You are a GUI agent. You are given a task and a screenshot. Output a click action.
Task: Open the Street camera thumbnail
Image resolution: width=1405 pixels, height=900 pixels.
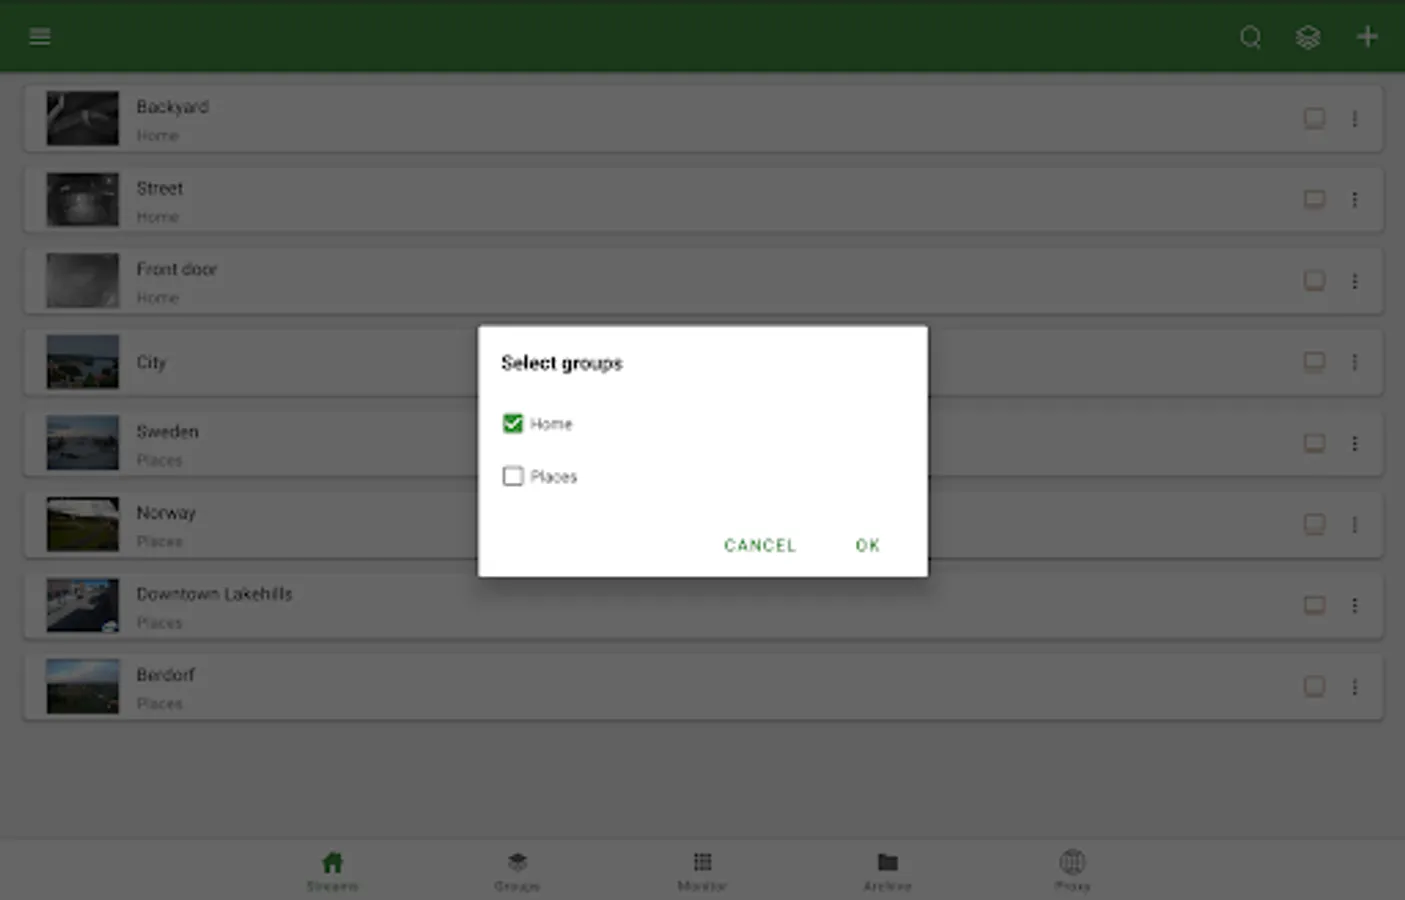[82, 200]
